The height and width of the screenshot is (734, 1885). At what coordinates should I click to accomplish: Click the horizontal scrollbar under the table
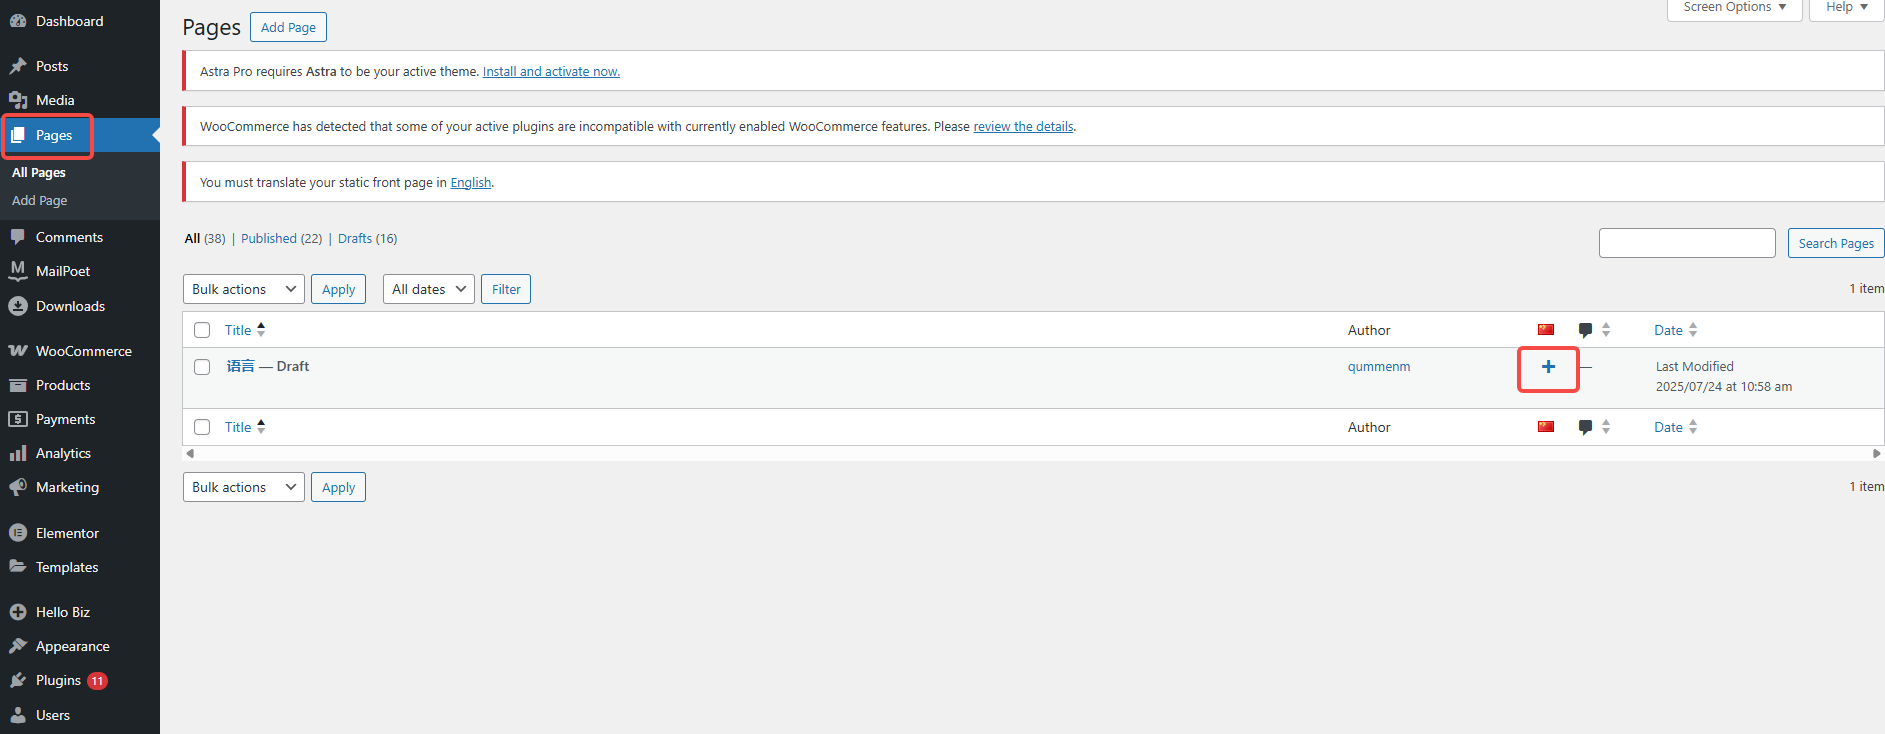pos(1033,453)
